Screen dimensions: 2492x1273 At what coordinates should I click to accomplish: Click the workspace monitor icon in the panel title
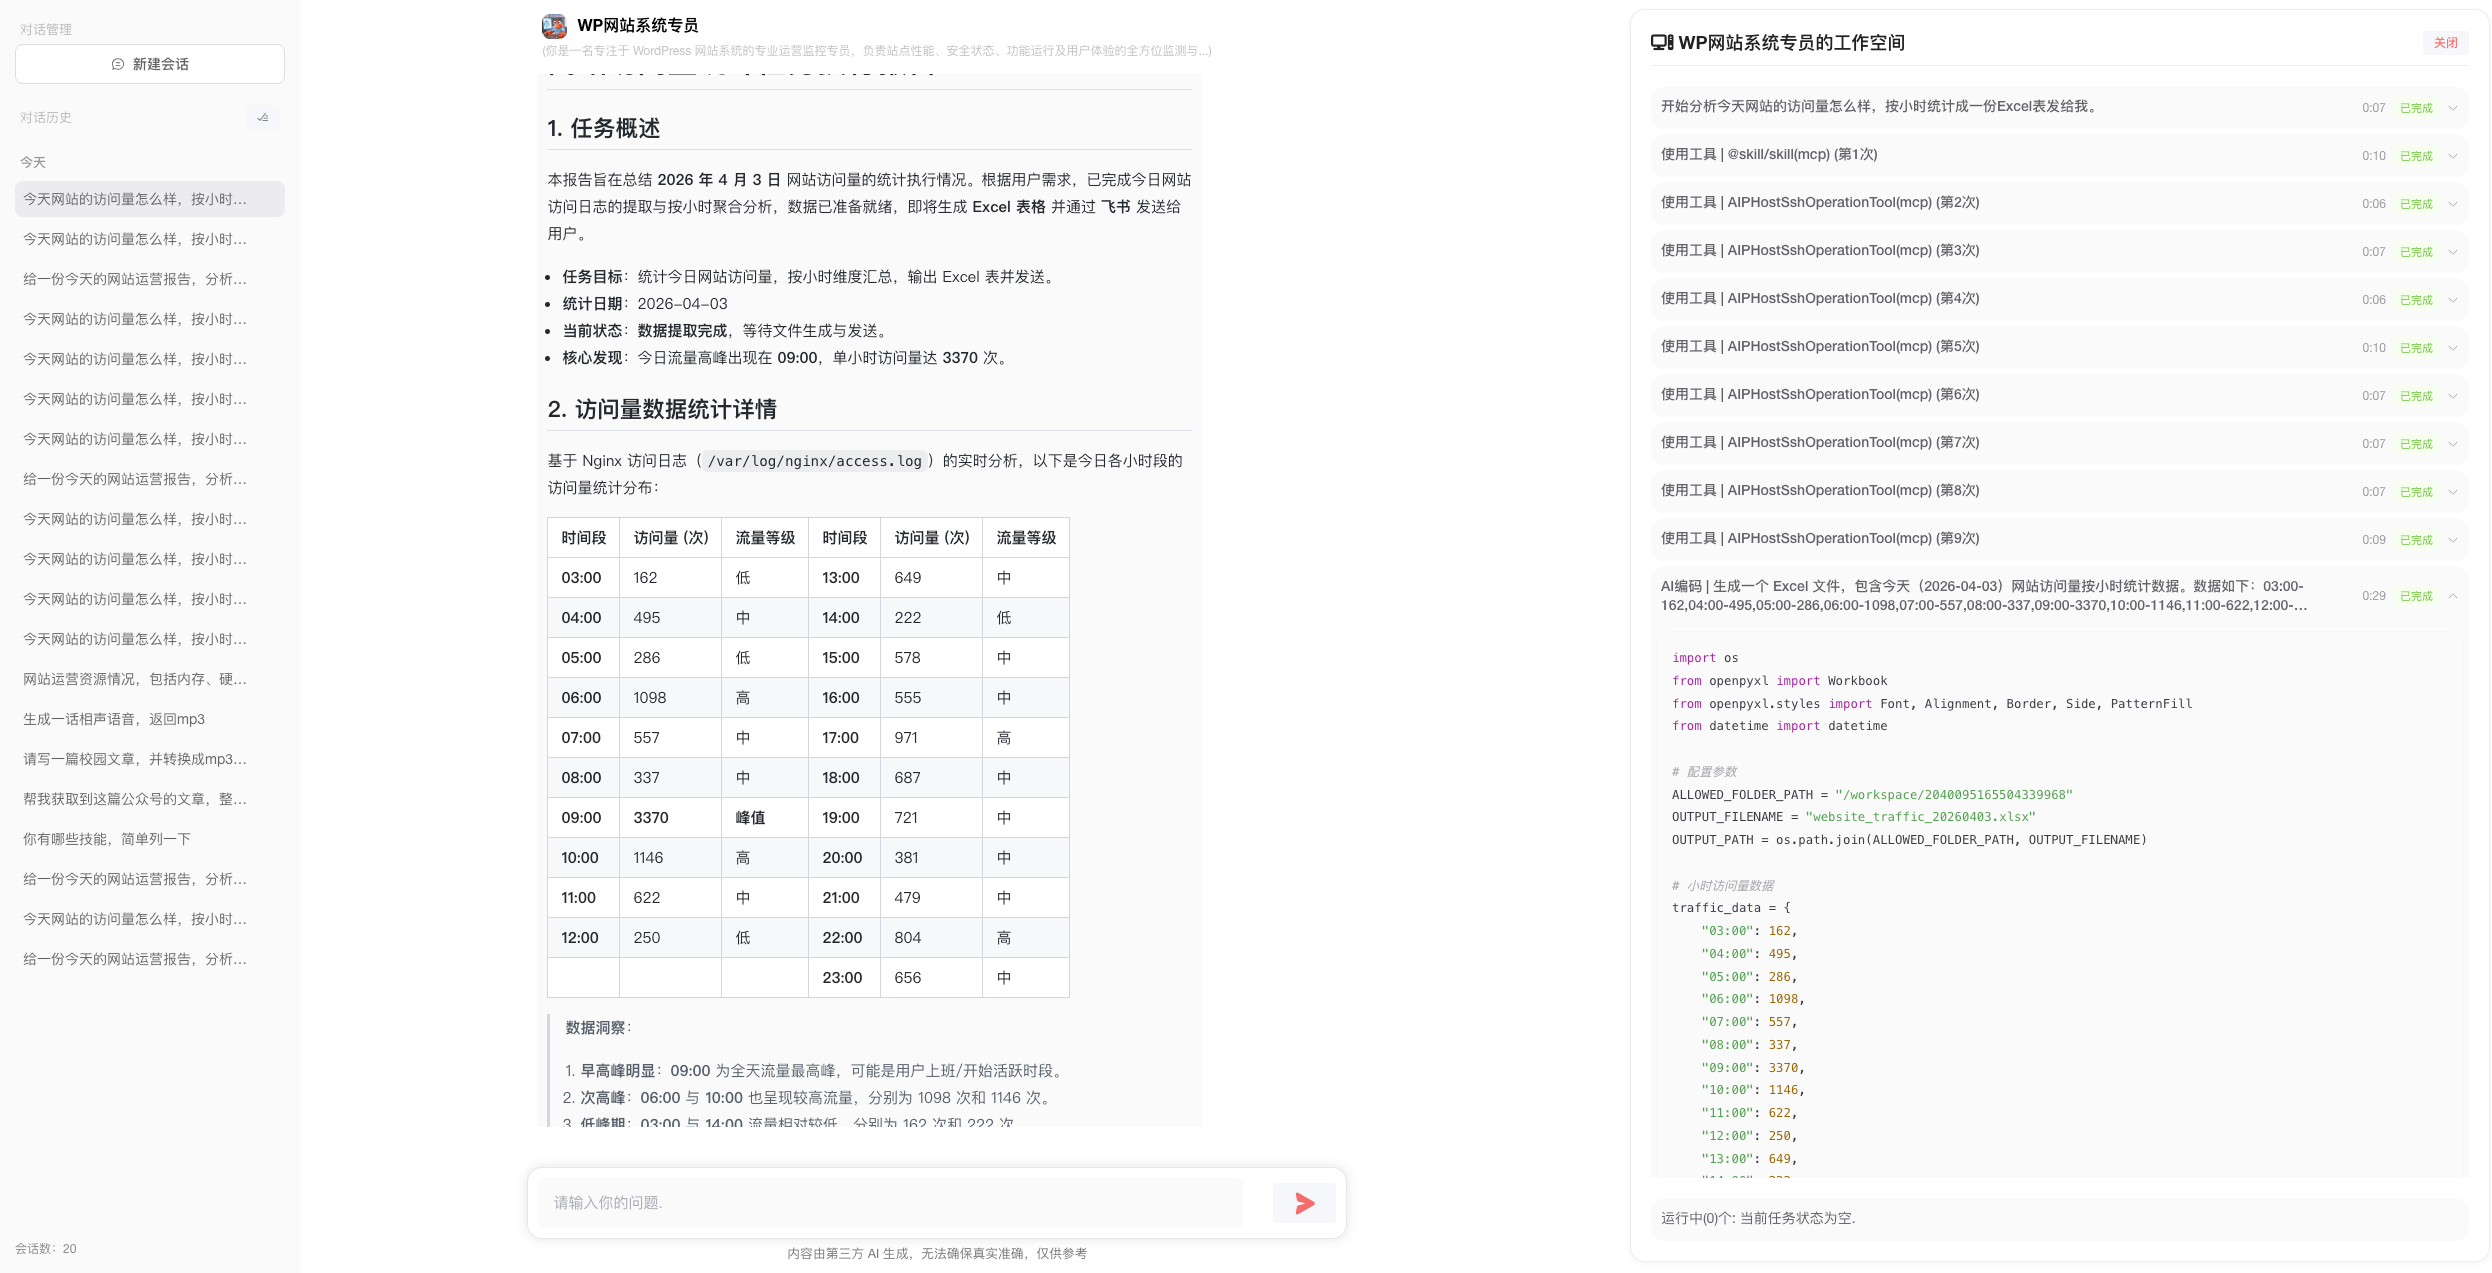(x=1661, y=43)
